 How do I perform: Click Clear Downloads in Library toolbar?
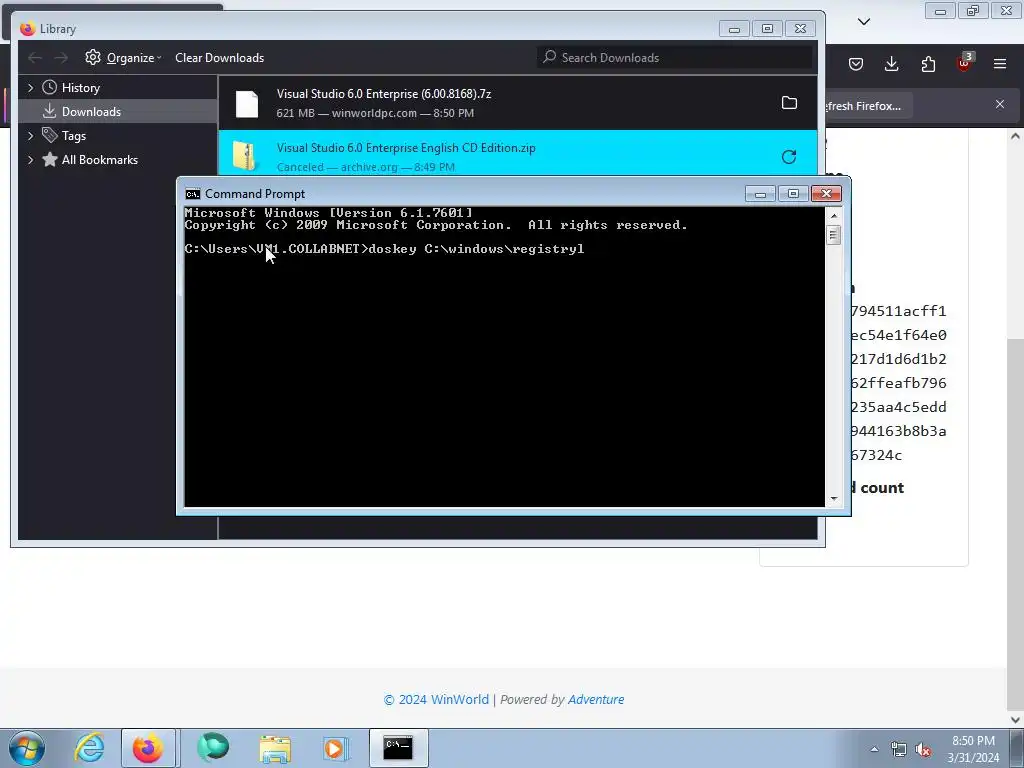pyautogui.click(x=219, y=57)
